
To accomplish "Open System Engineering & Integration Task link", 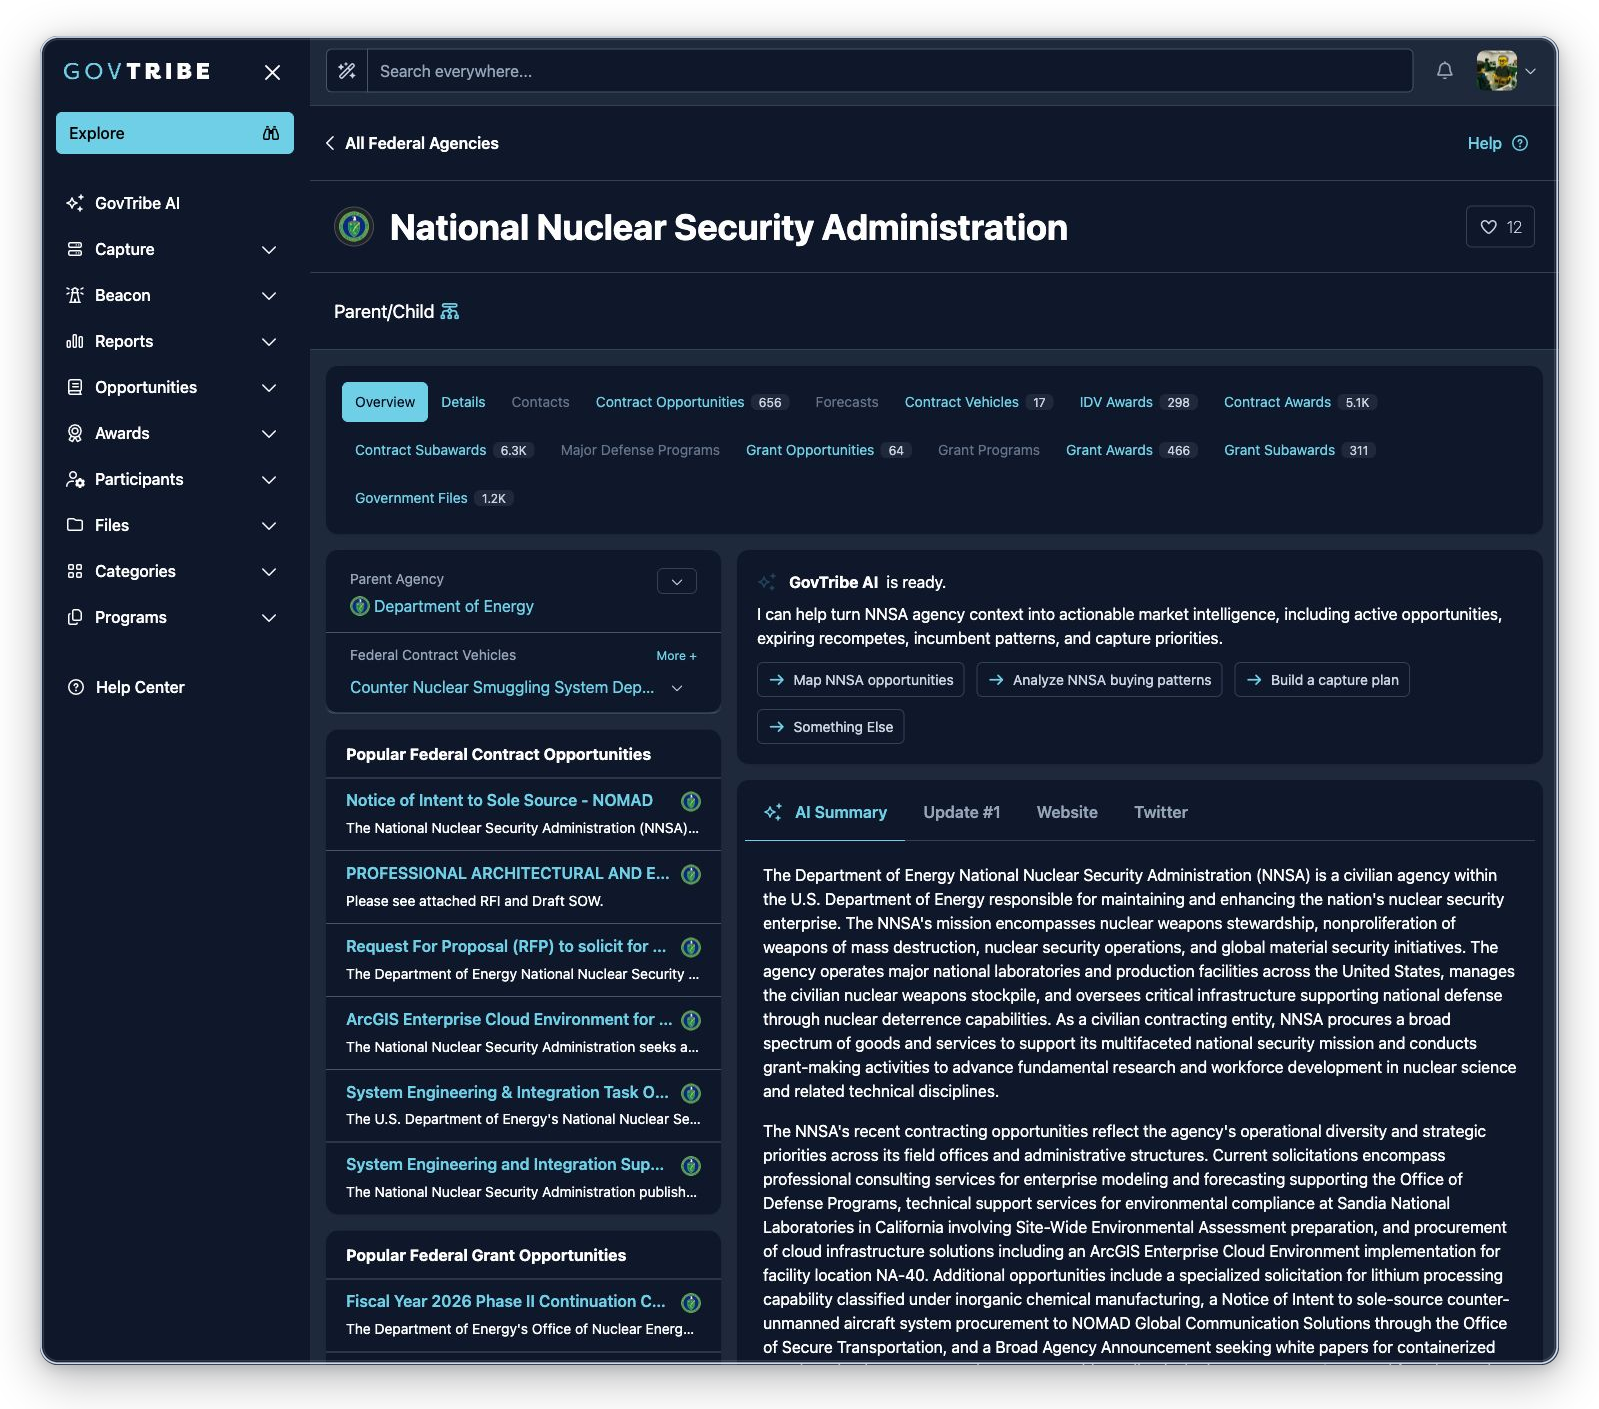I will tap(507, 1092).
